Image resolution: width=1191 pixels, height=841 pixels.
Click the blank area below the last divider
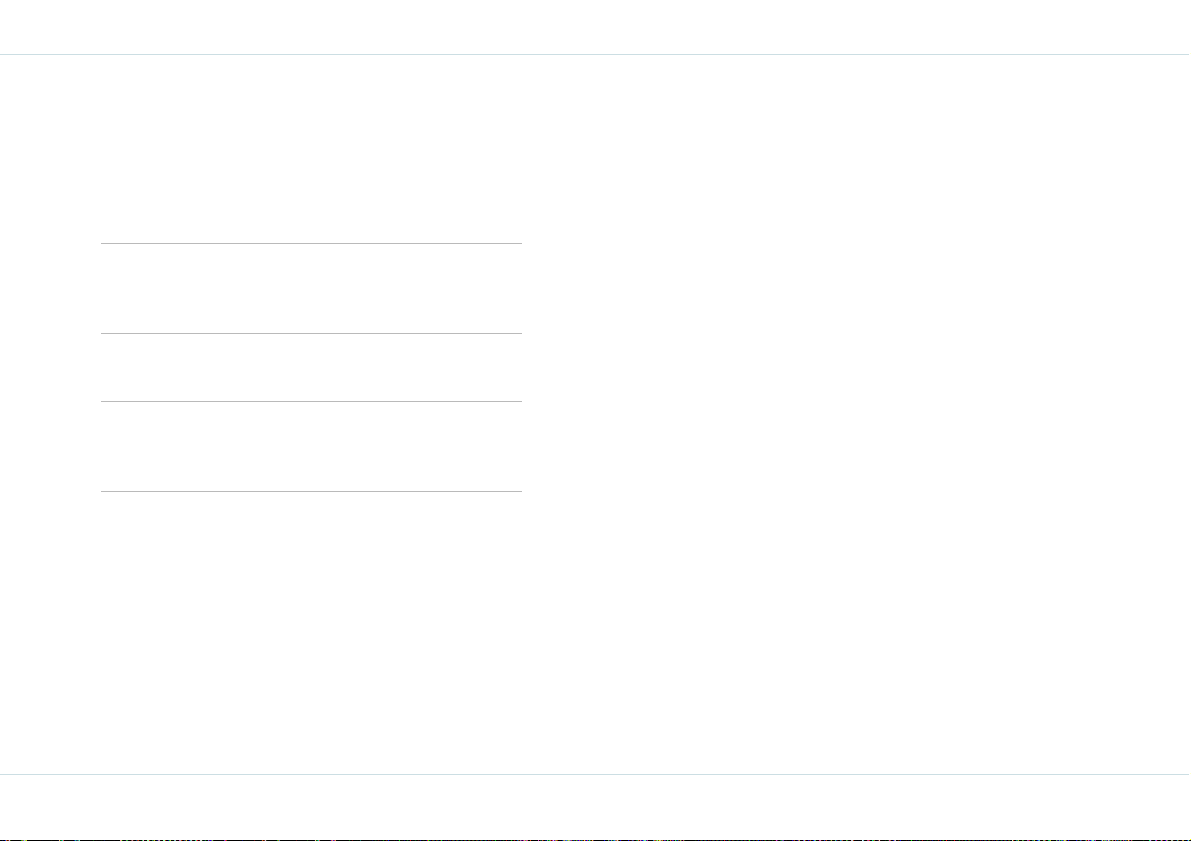point(311,633)
